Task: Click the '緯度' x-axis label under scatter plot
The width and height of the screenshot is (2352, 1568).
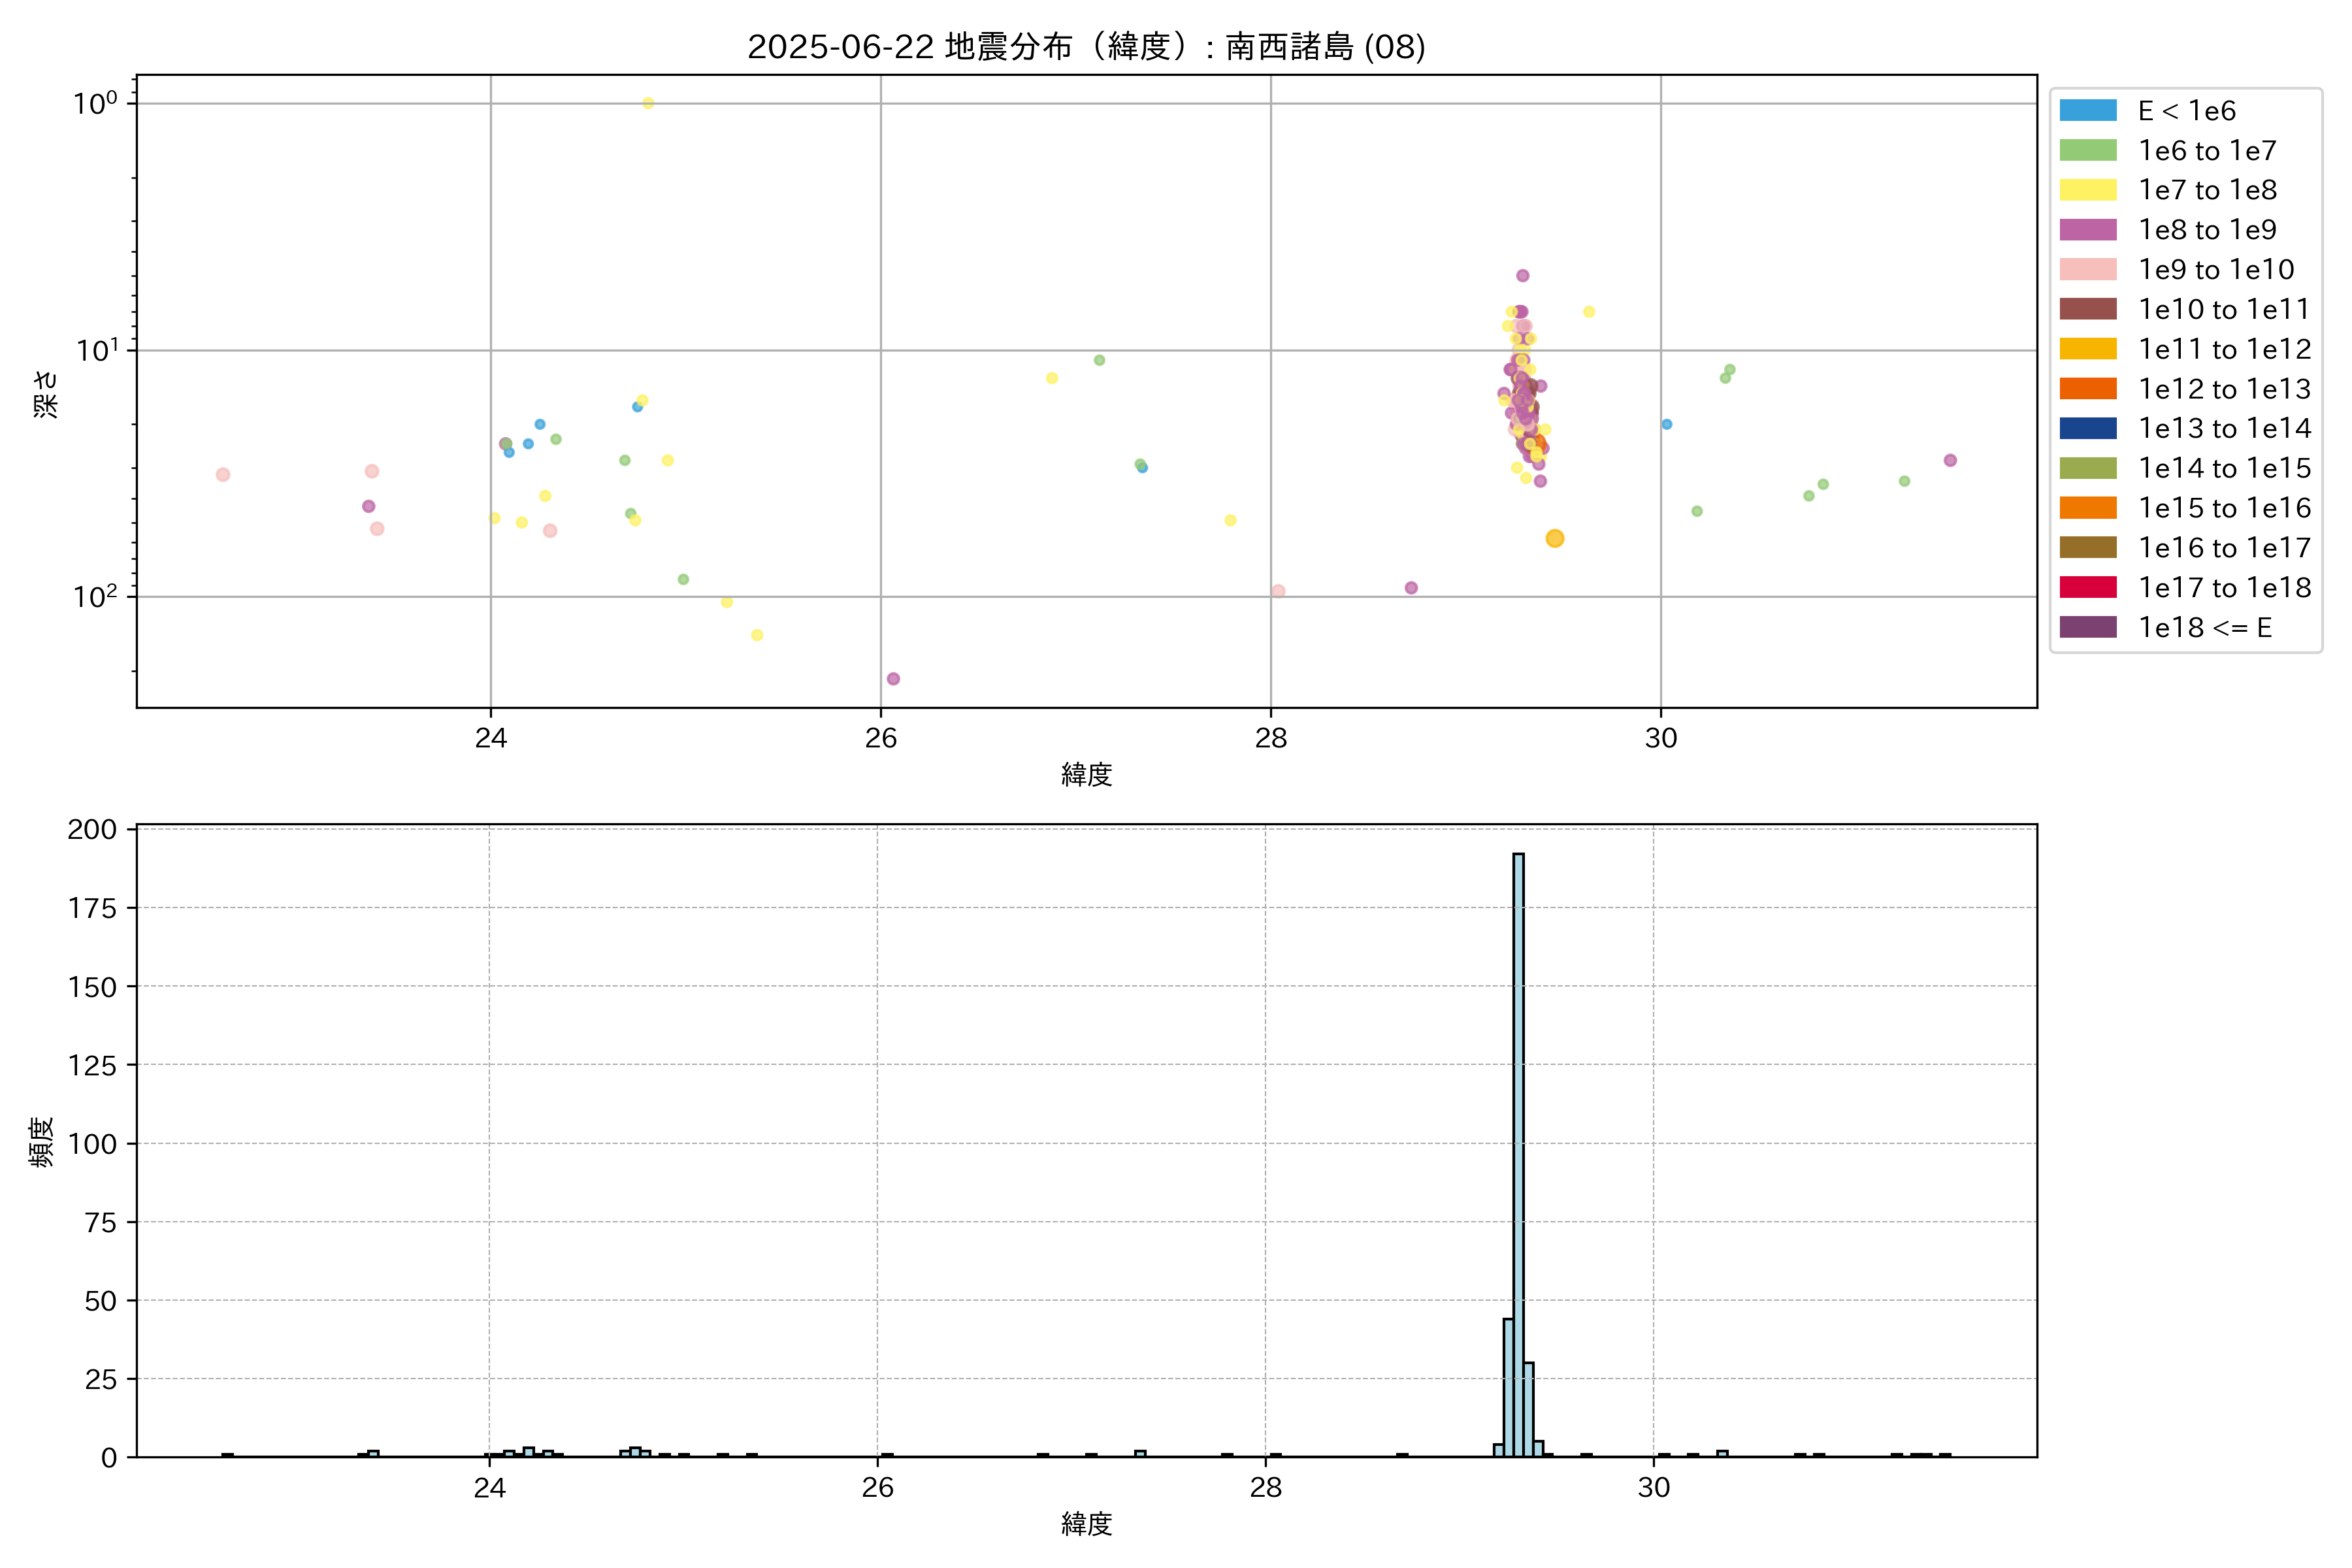Action: pyautogui.click(x=1086, y=774)
